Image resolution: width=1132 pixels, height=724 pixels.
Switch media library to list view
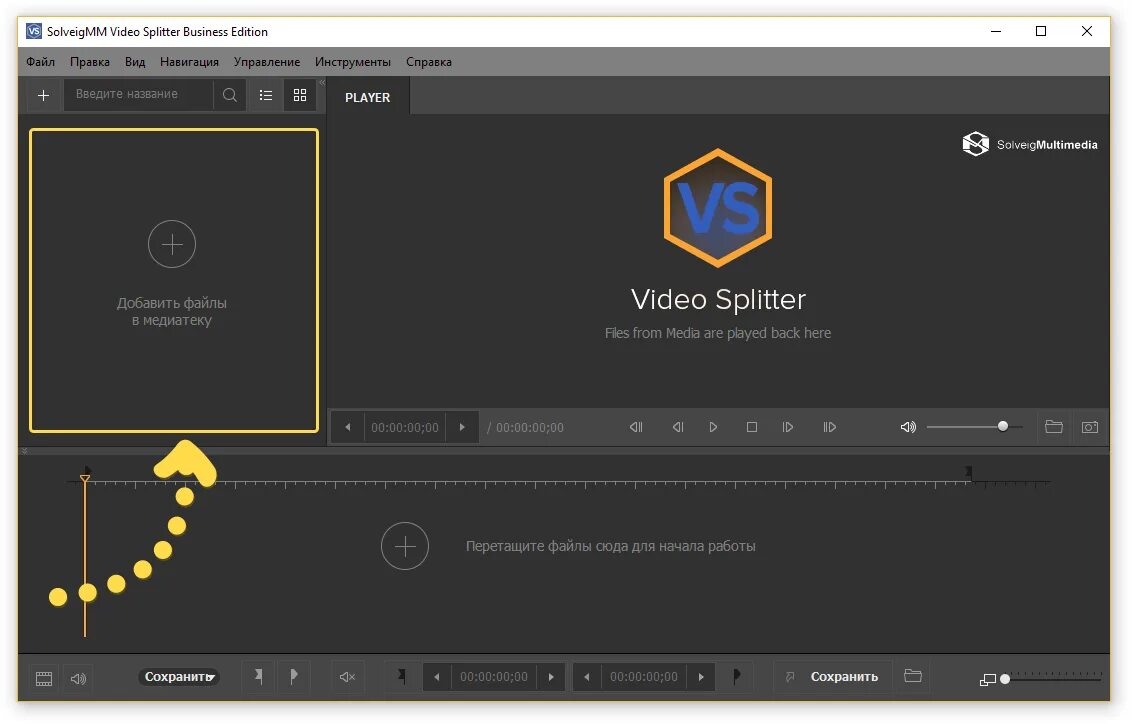click(x=266, y=95)
